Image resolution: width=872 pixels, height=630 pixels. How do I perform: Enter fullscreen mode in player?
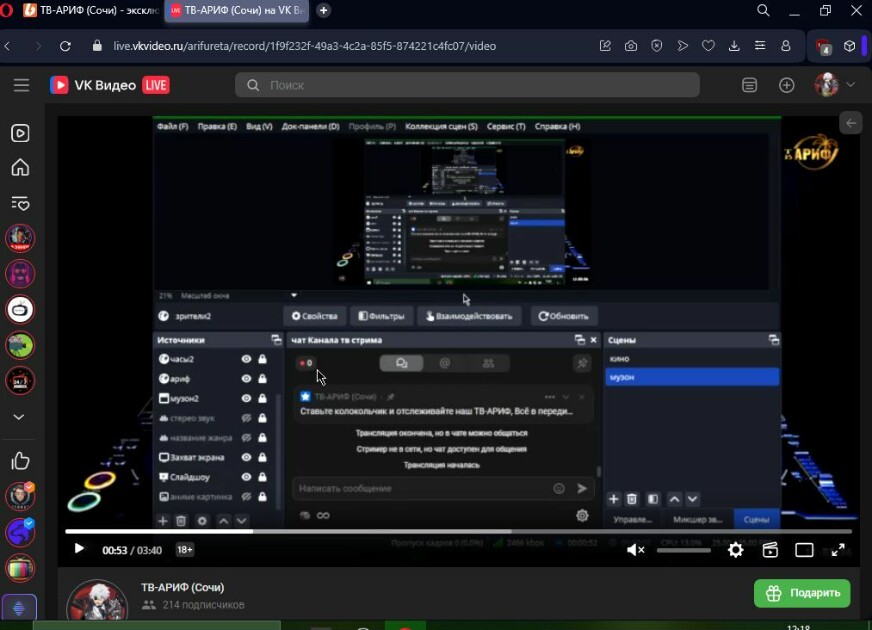838,550
